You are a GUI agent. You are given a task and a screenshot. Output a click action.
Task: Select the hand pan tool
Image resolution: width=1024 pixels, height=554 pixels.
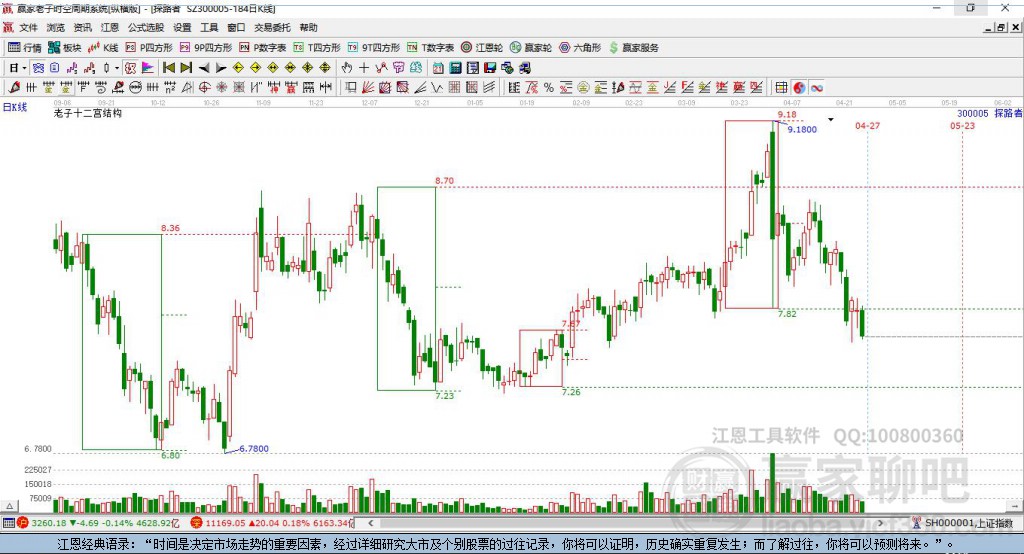coord(347,68)
